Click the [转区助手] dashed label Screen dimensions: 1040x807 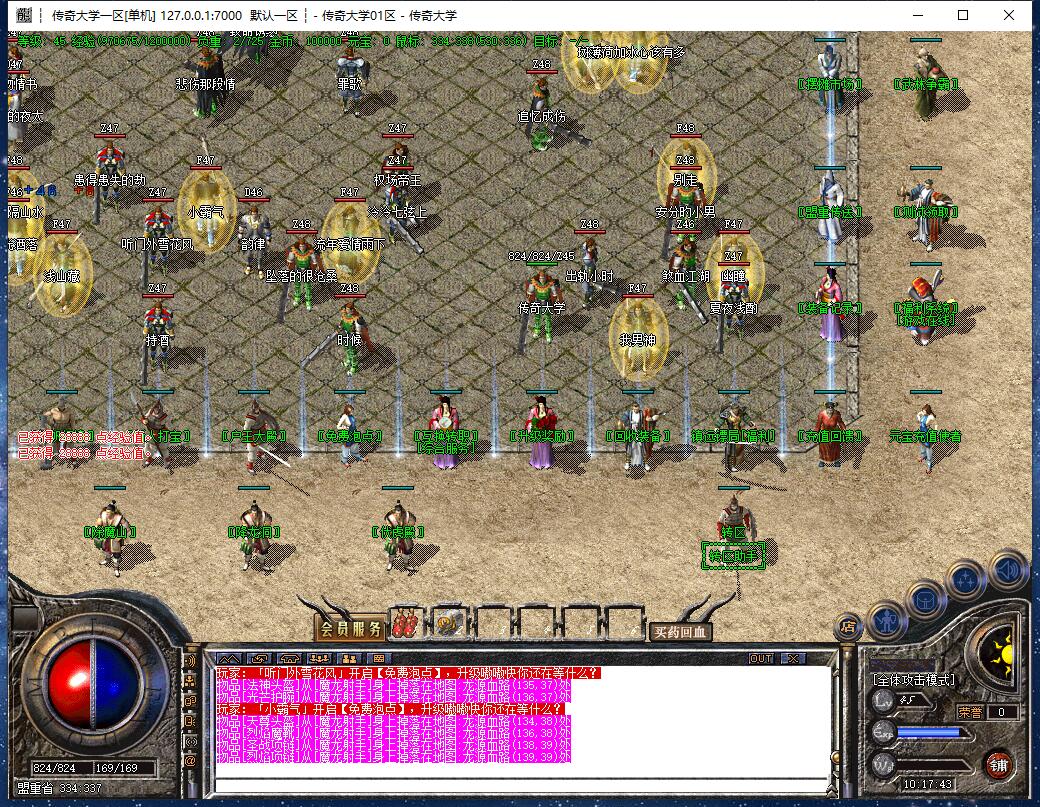point(734,556)
